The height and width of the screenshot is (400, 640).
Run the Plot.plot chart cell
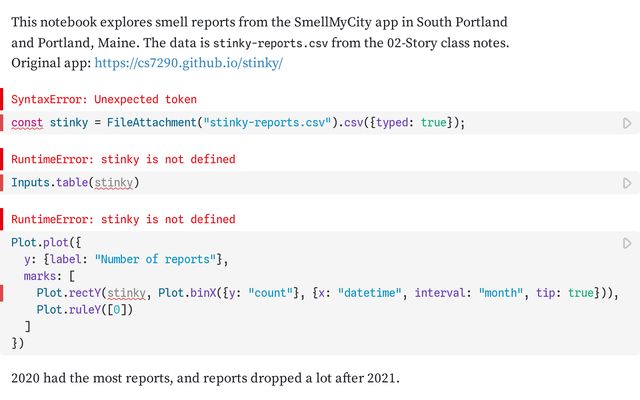point(627,243)
